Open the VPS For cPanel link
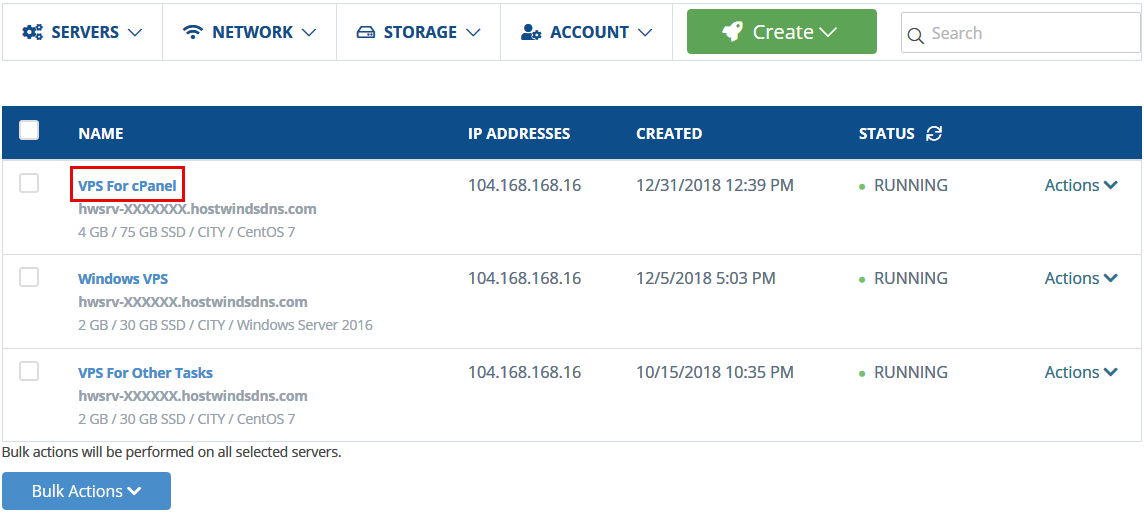This screenshot has height=514, width=1144. (127, 186)
